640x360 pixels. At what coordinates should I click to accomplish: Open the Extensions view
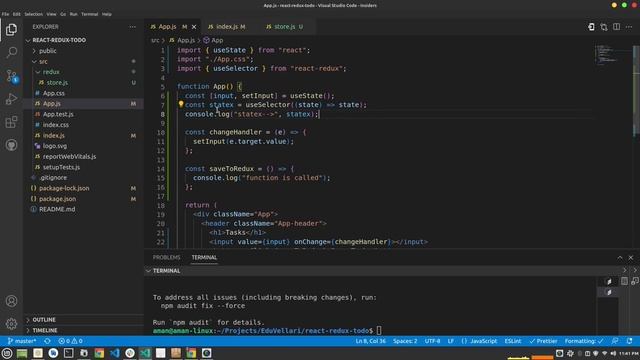(x=11, y=122)
